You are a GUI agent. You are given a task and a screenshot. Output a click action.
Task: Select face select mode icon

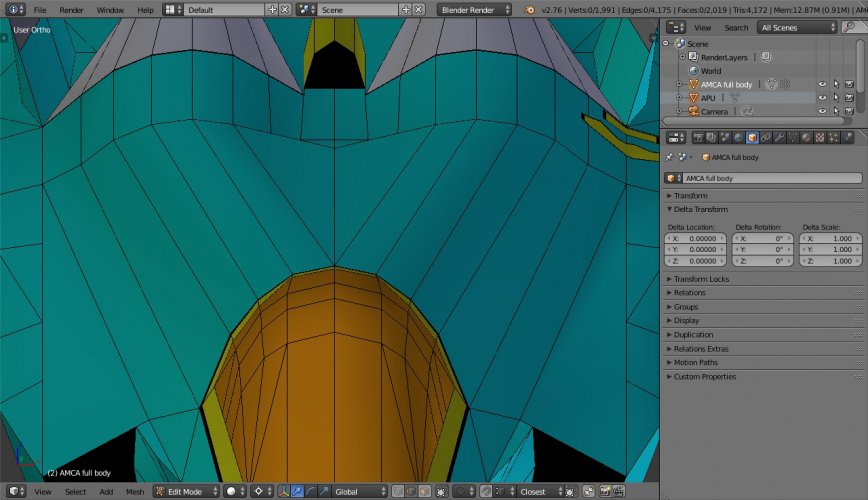425,492
